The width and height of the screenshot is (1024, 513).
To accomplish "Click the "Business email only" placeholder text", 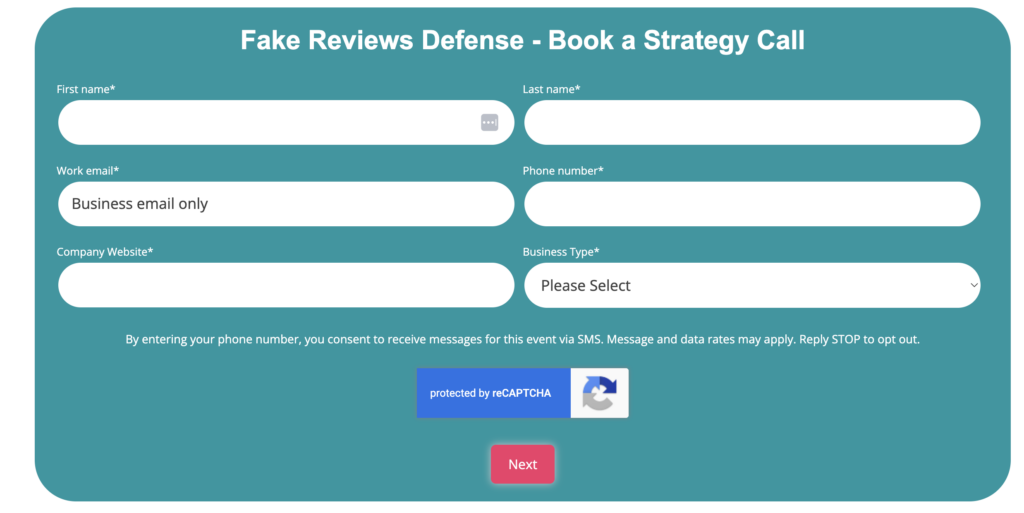I will tap(140, 204).
